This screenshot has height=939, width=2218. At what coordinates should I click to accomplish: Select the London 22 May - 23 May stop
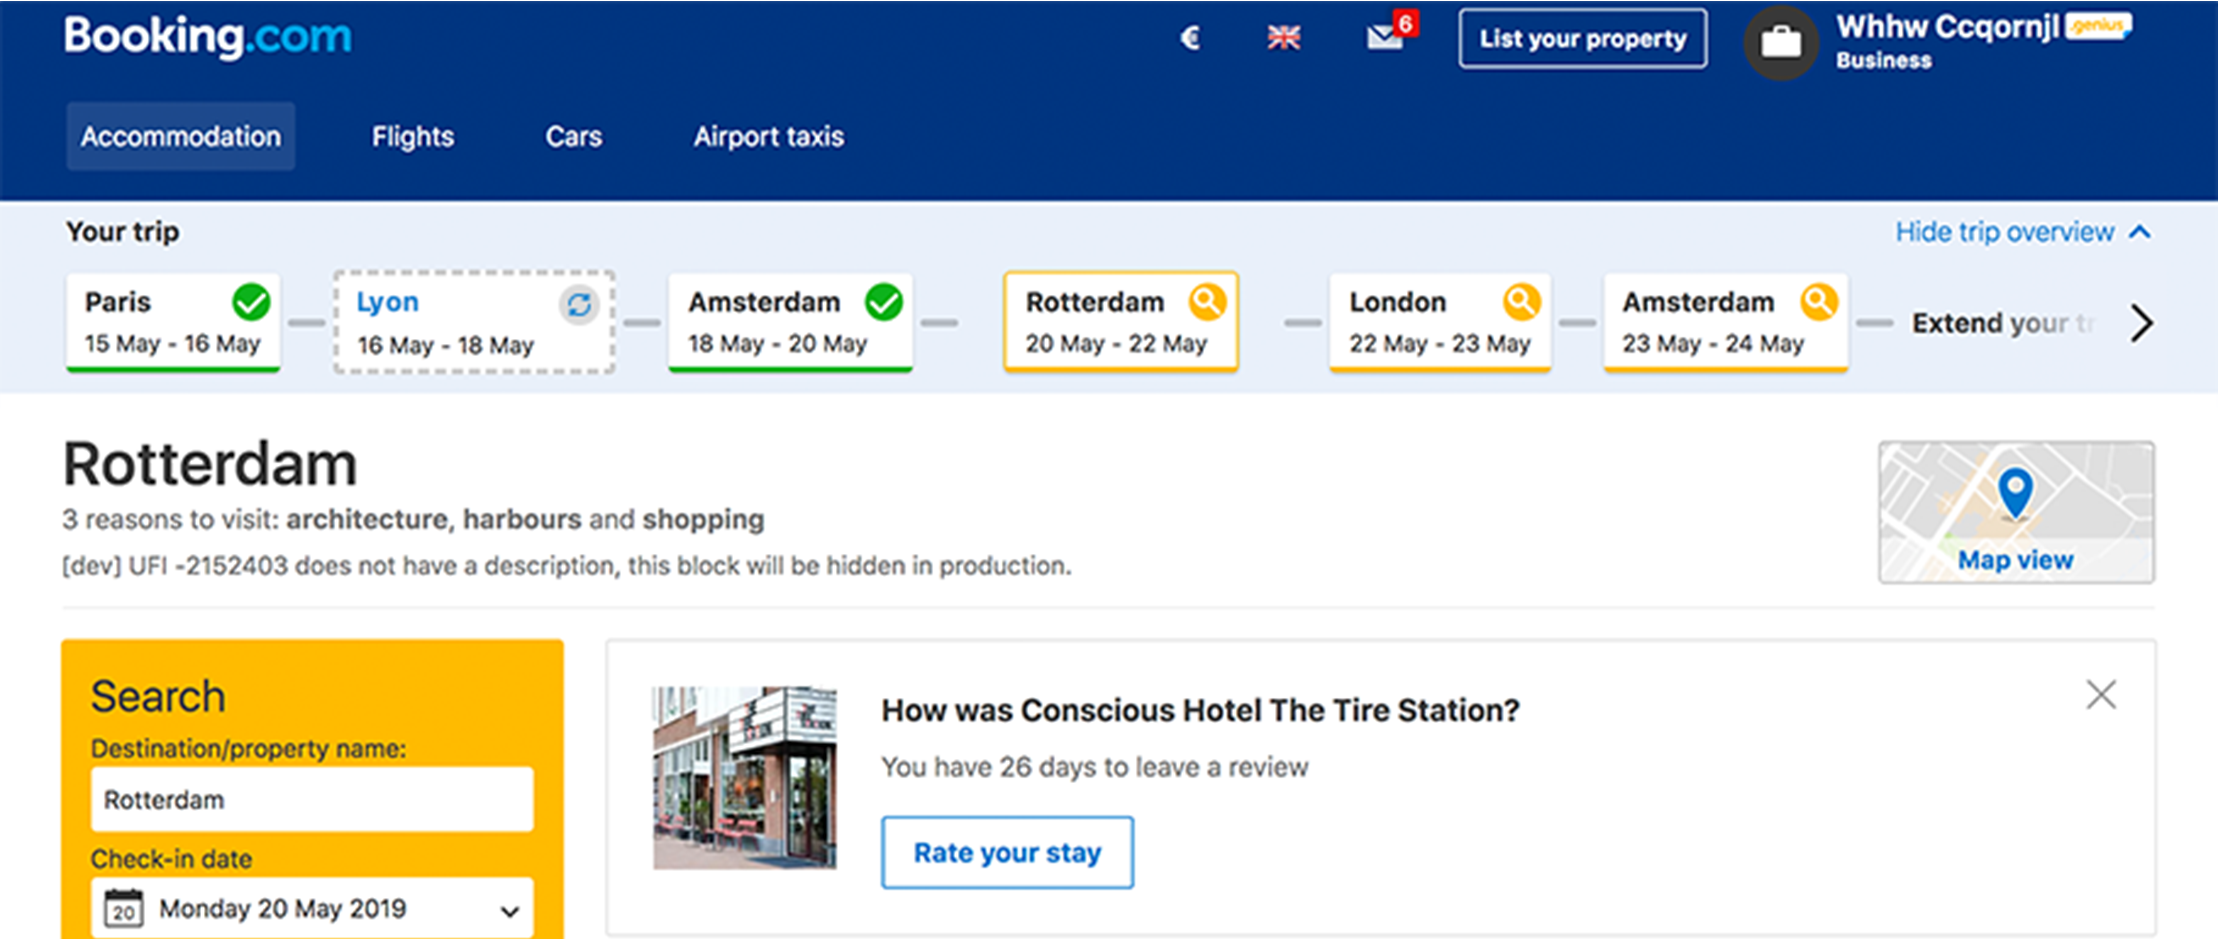1440,322
